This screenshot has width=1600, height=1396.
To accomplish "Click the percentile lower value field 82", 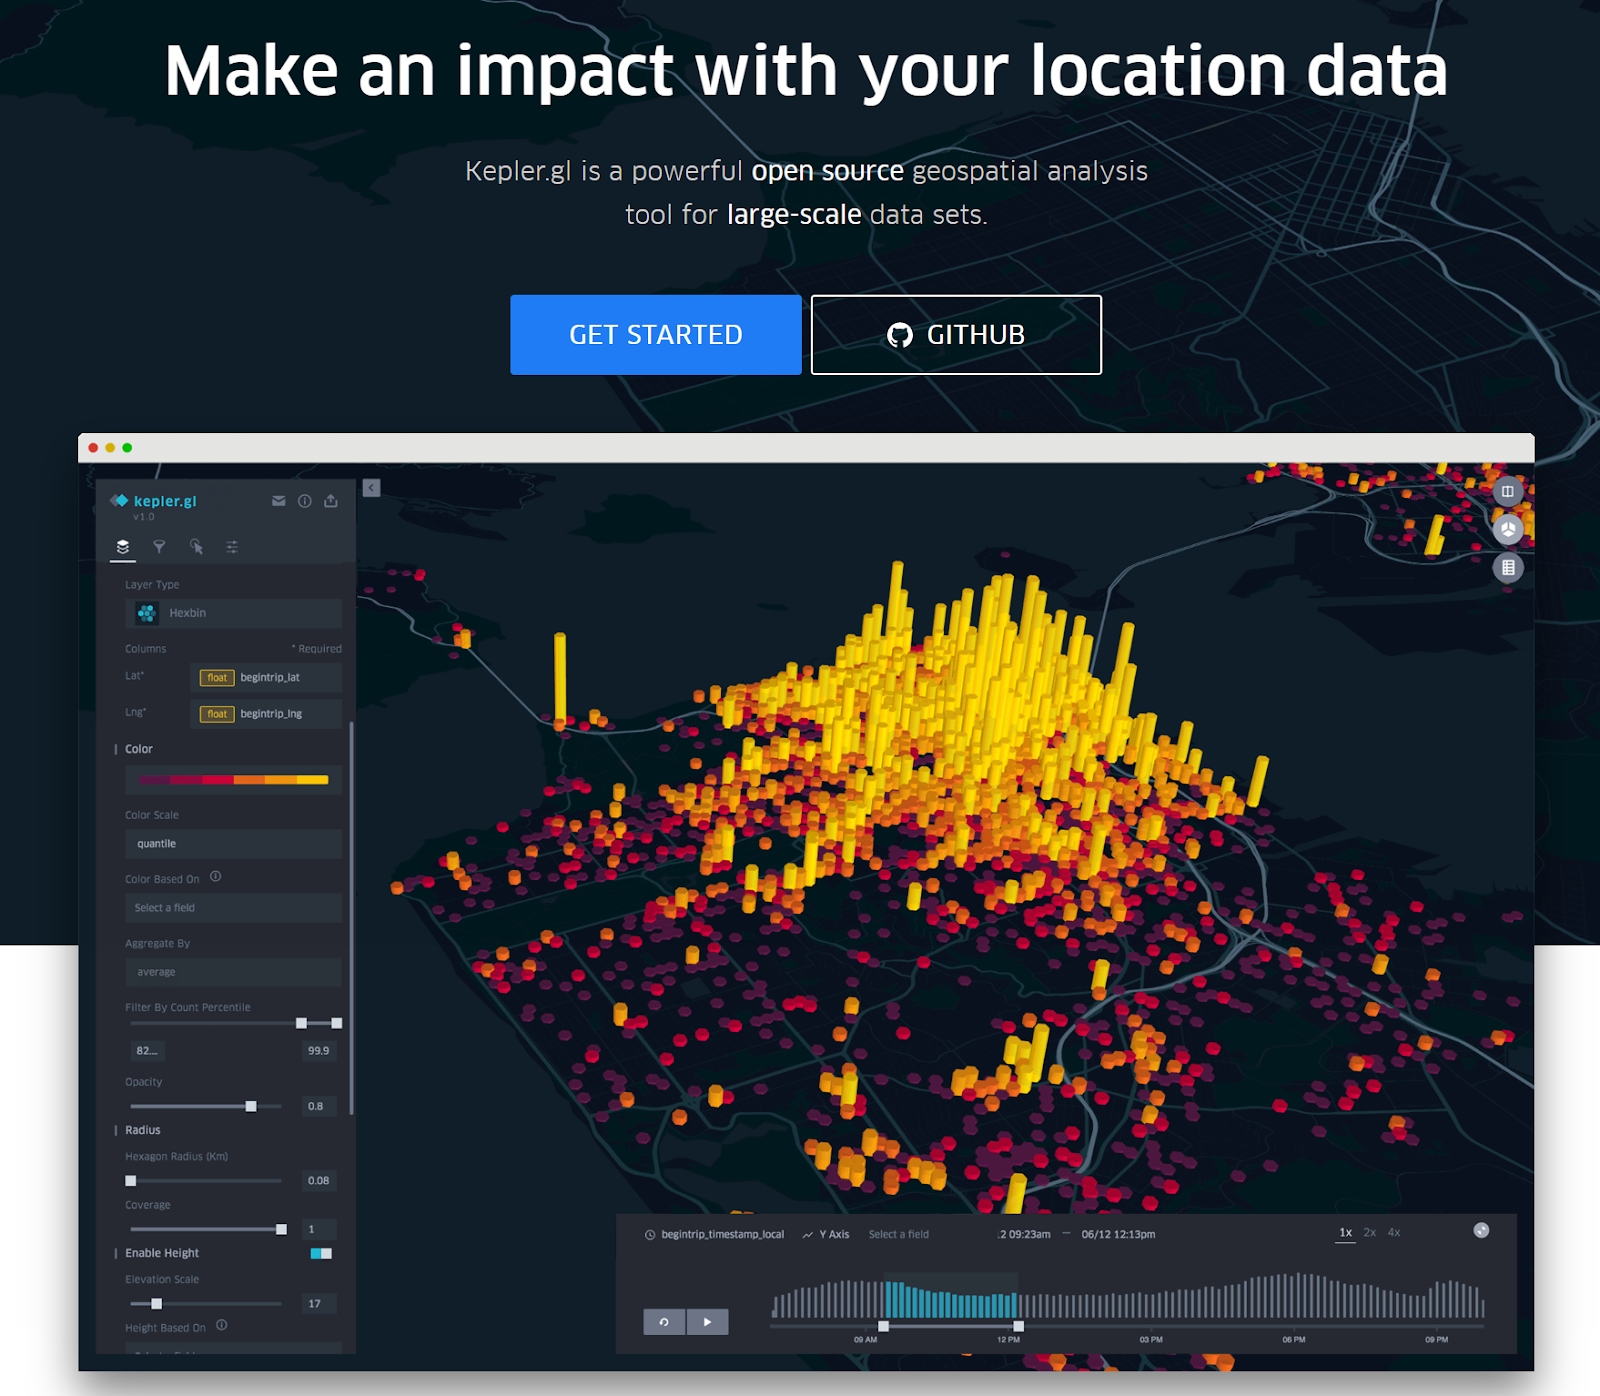I will point(148,1051).
